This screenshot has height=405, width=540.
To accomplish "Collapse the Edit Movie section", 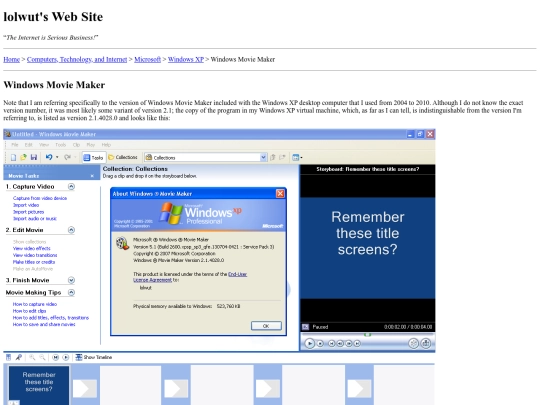I will click(x=71, y=230).
